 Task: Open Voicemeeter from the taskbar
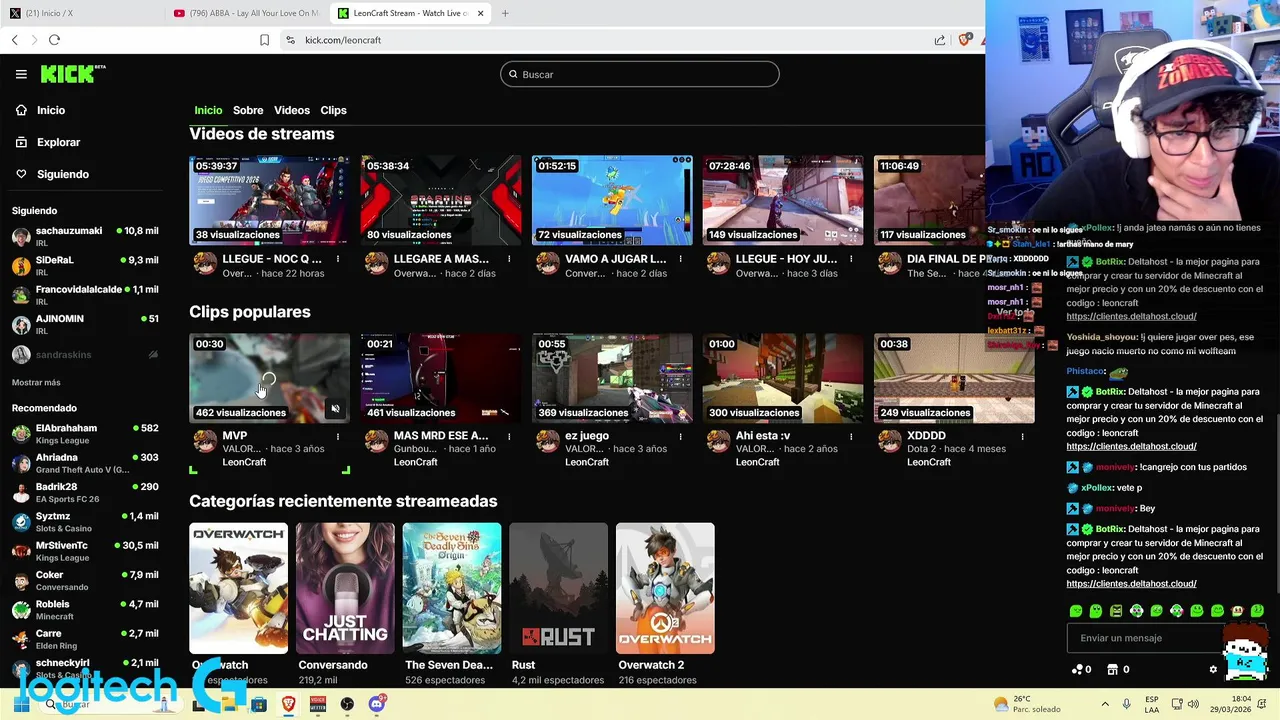(x=318, y=704)
